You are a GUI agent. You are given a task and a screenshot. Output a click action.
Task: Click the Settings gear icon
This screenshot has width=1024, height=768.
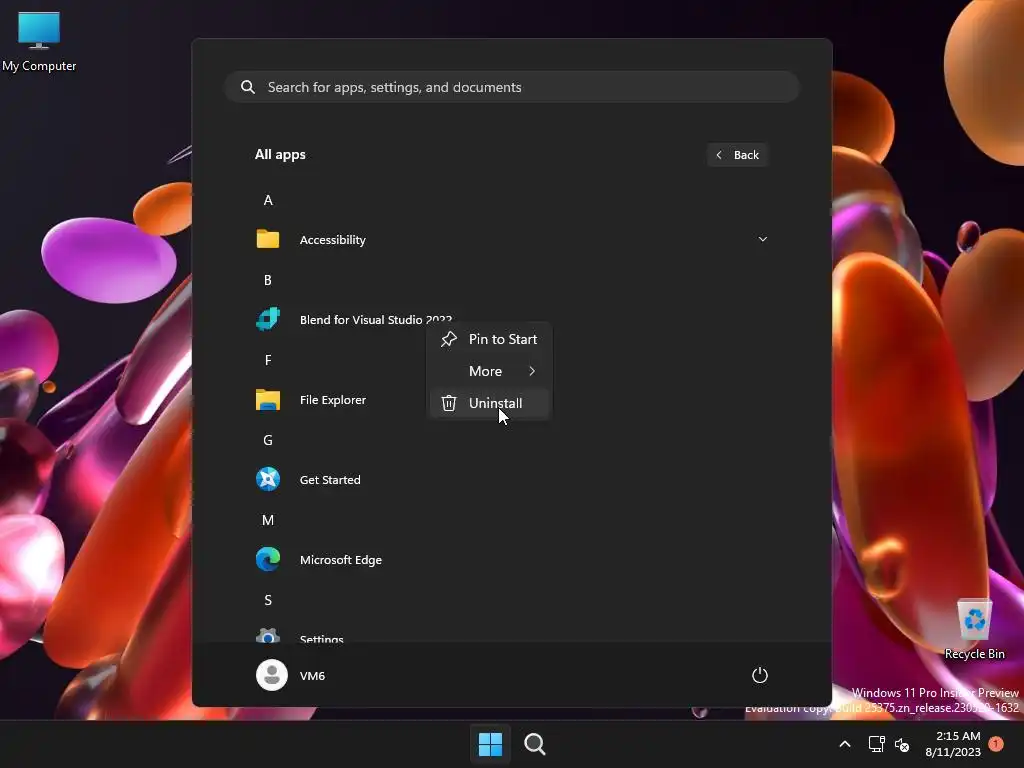click(268, 635)
